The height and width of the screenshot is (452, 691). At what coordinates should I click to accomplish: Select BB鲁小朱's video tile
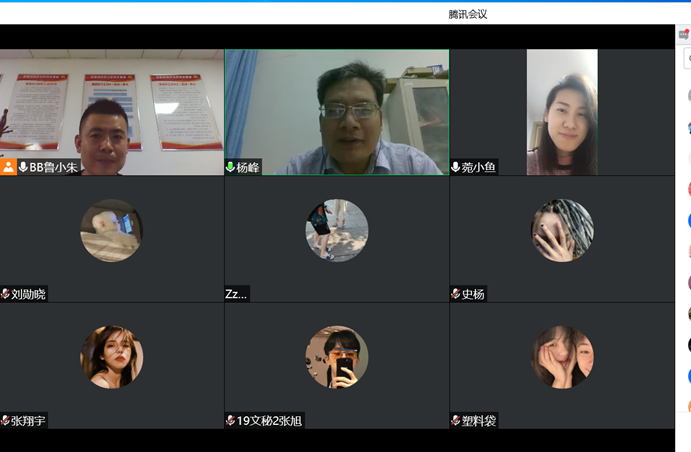point(111,110)
